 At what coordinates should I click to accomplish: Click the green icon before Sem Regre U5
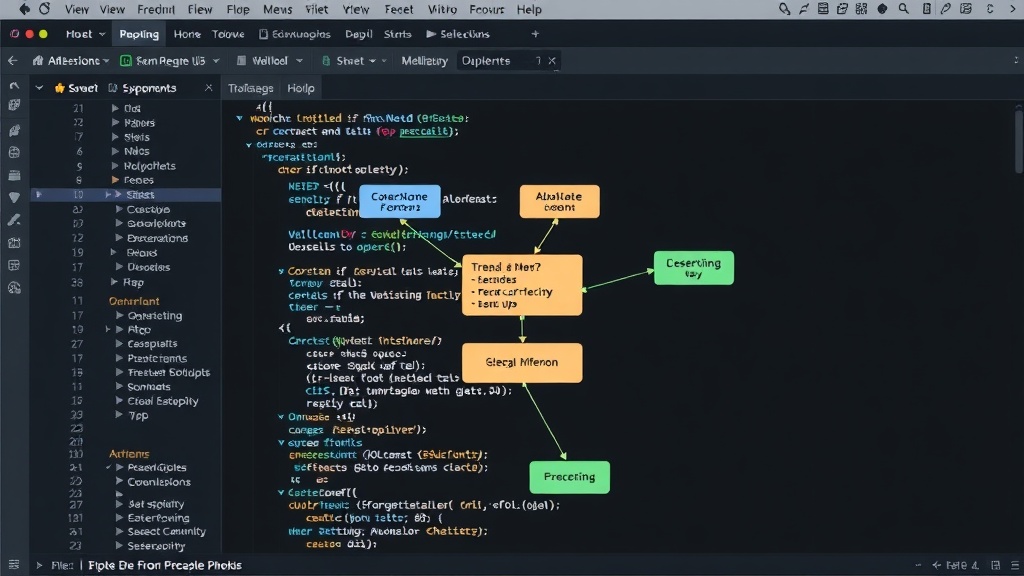[x=126, y=61]
